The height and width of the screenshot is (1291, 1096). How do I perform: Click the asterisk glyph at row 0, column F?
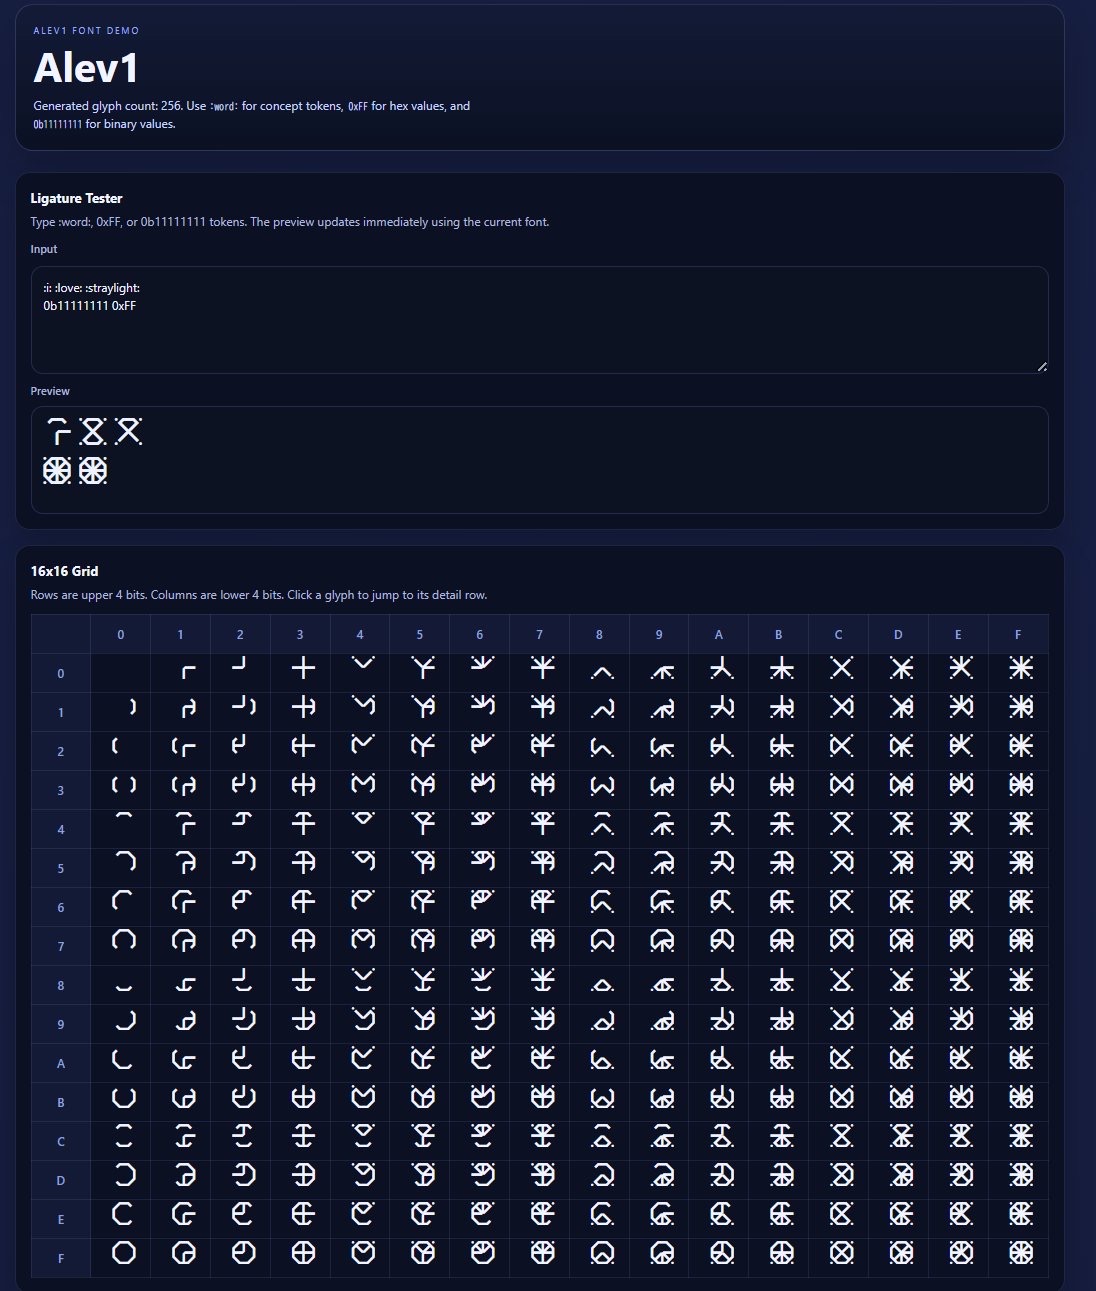(x=1021, y=669)
